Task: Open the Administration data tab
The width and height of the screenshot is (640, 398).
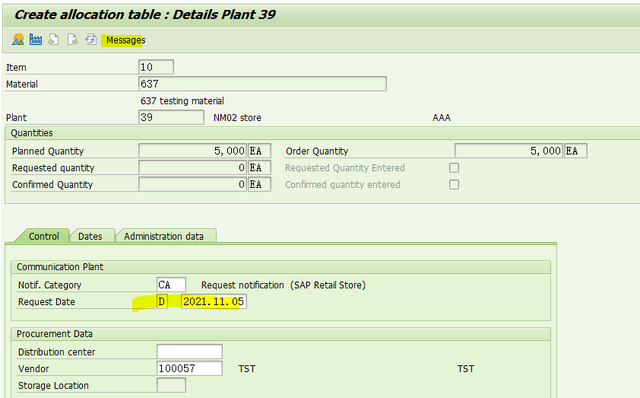Action: point(164,236)
